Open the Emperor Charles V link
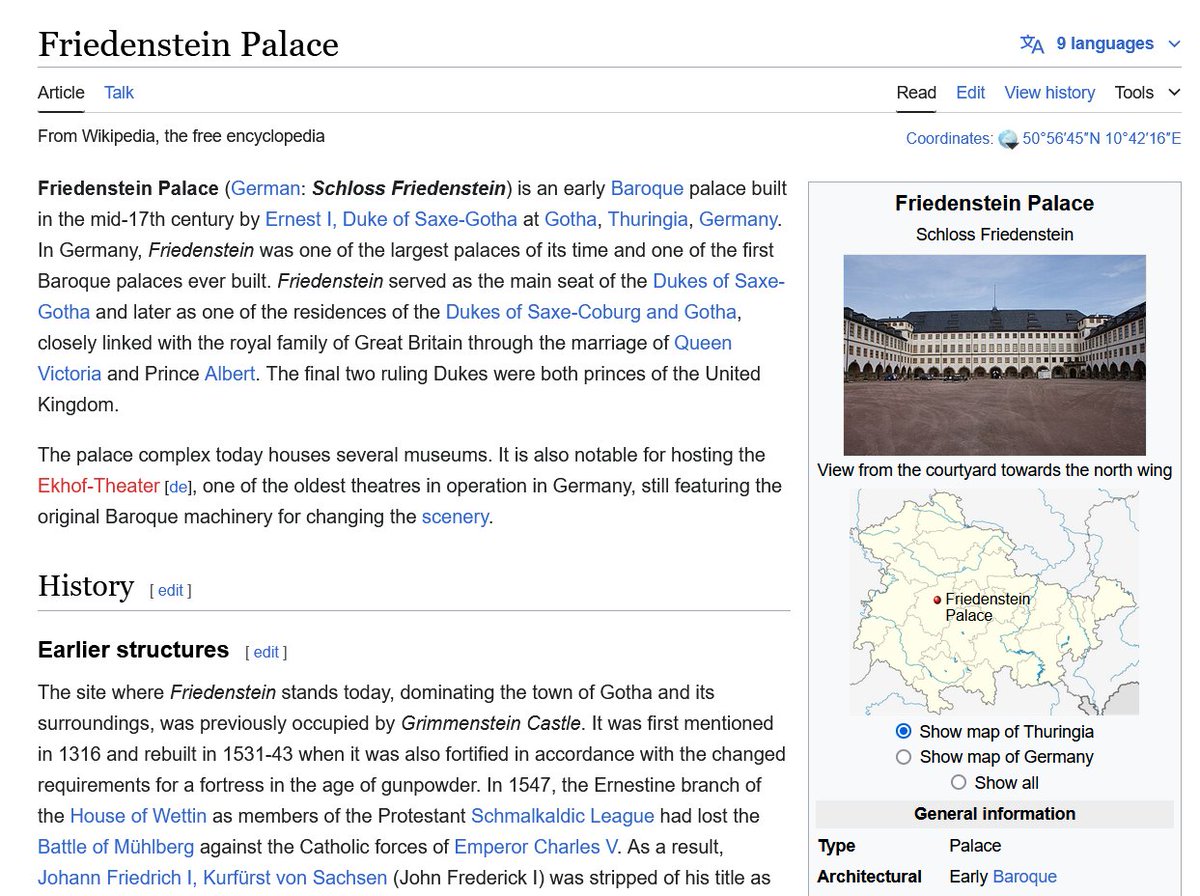 (x=536, y=847)
